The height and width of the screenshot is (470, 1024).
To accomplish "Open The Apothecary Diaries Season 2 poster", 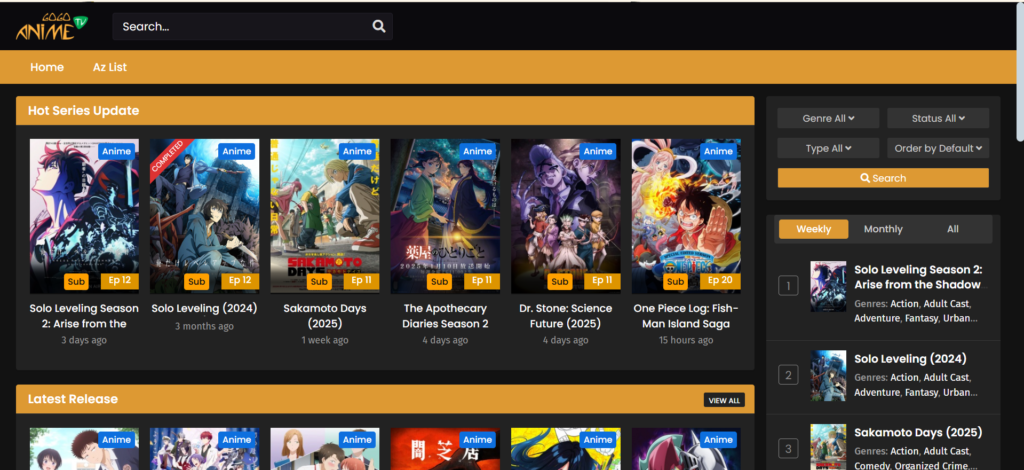I will tap(445, 216).
